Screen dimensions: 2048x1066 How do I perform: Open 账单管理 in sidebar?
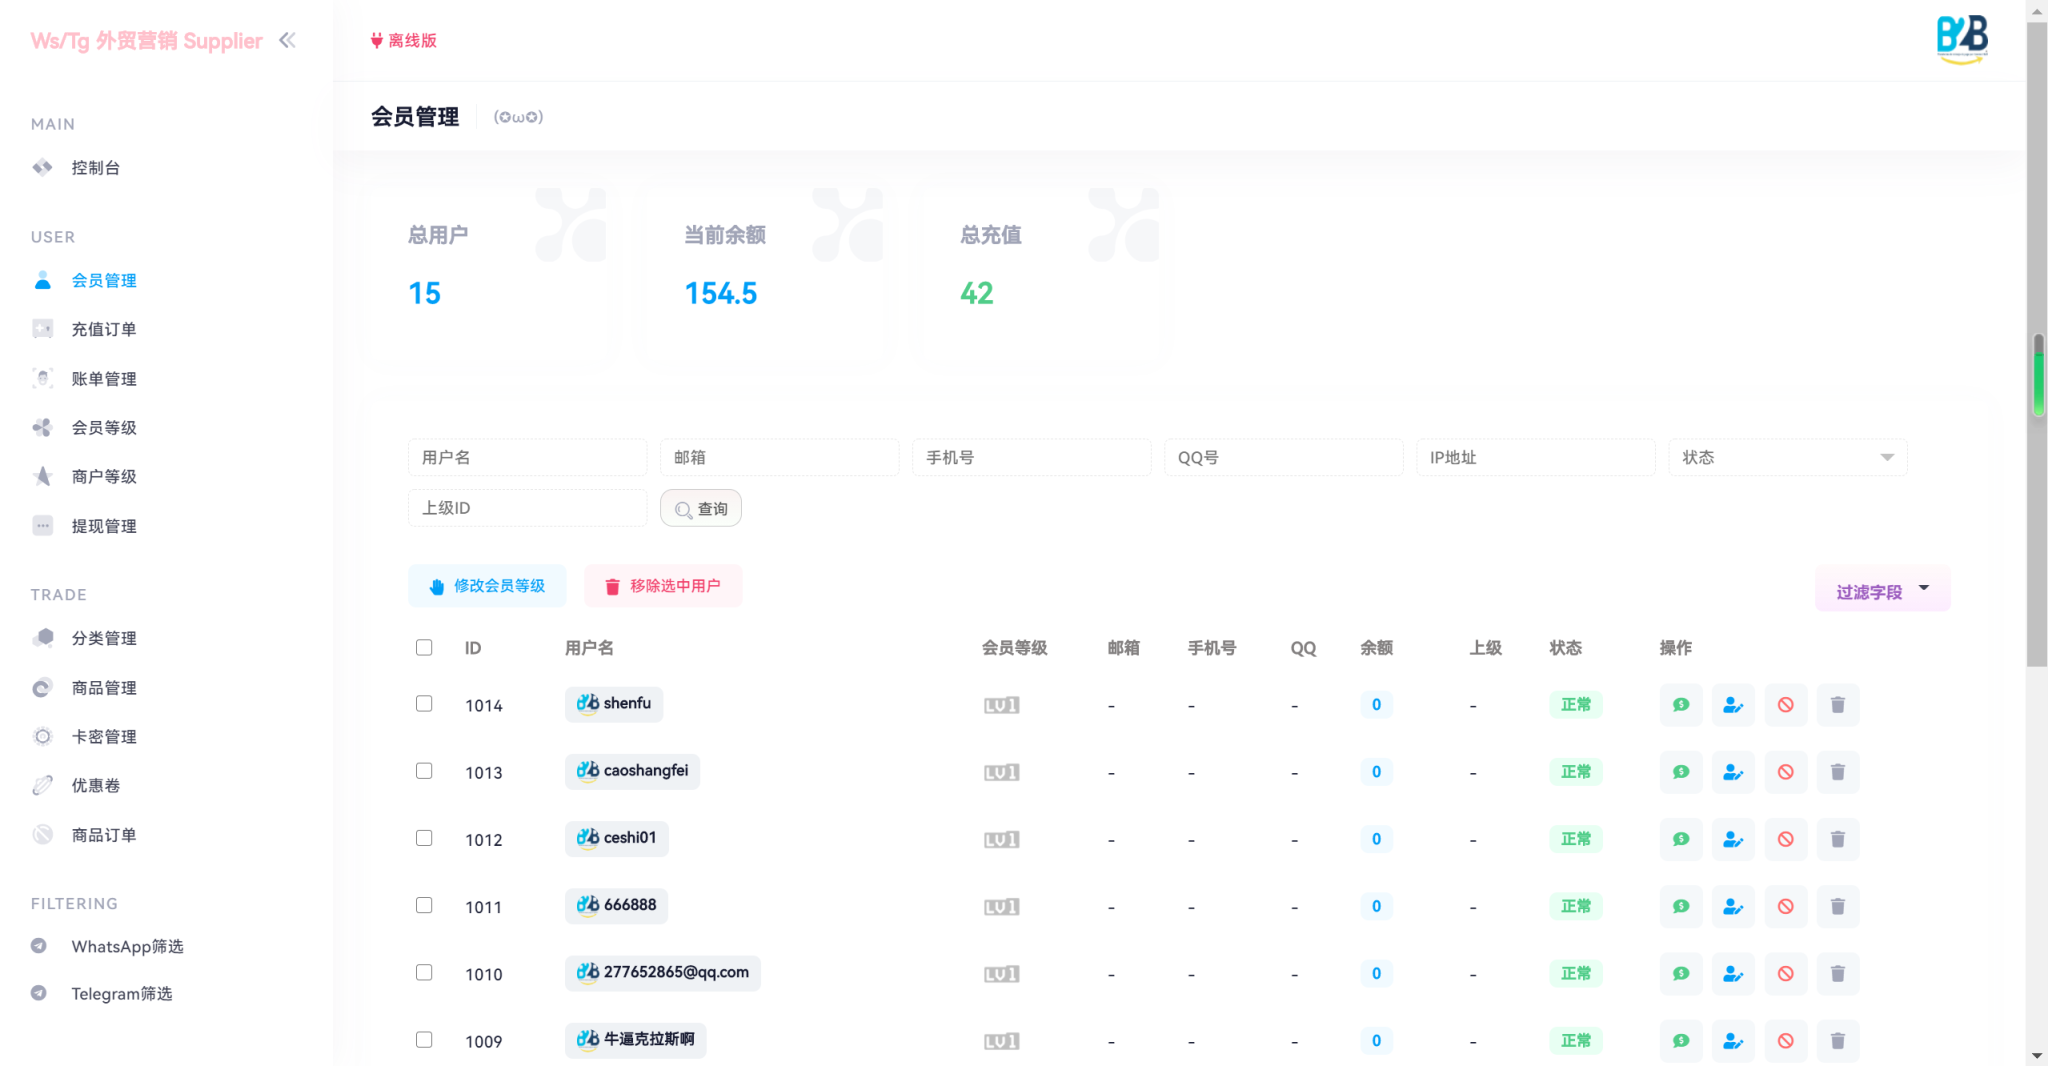pyautogui.click(x=103, y=379)
